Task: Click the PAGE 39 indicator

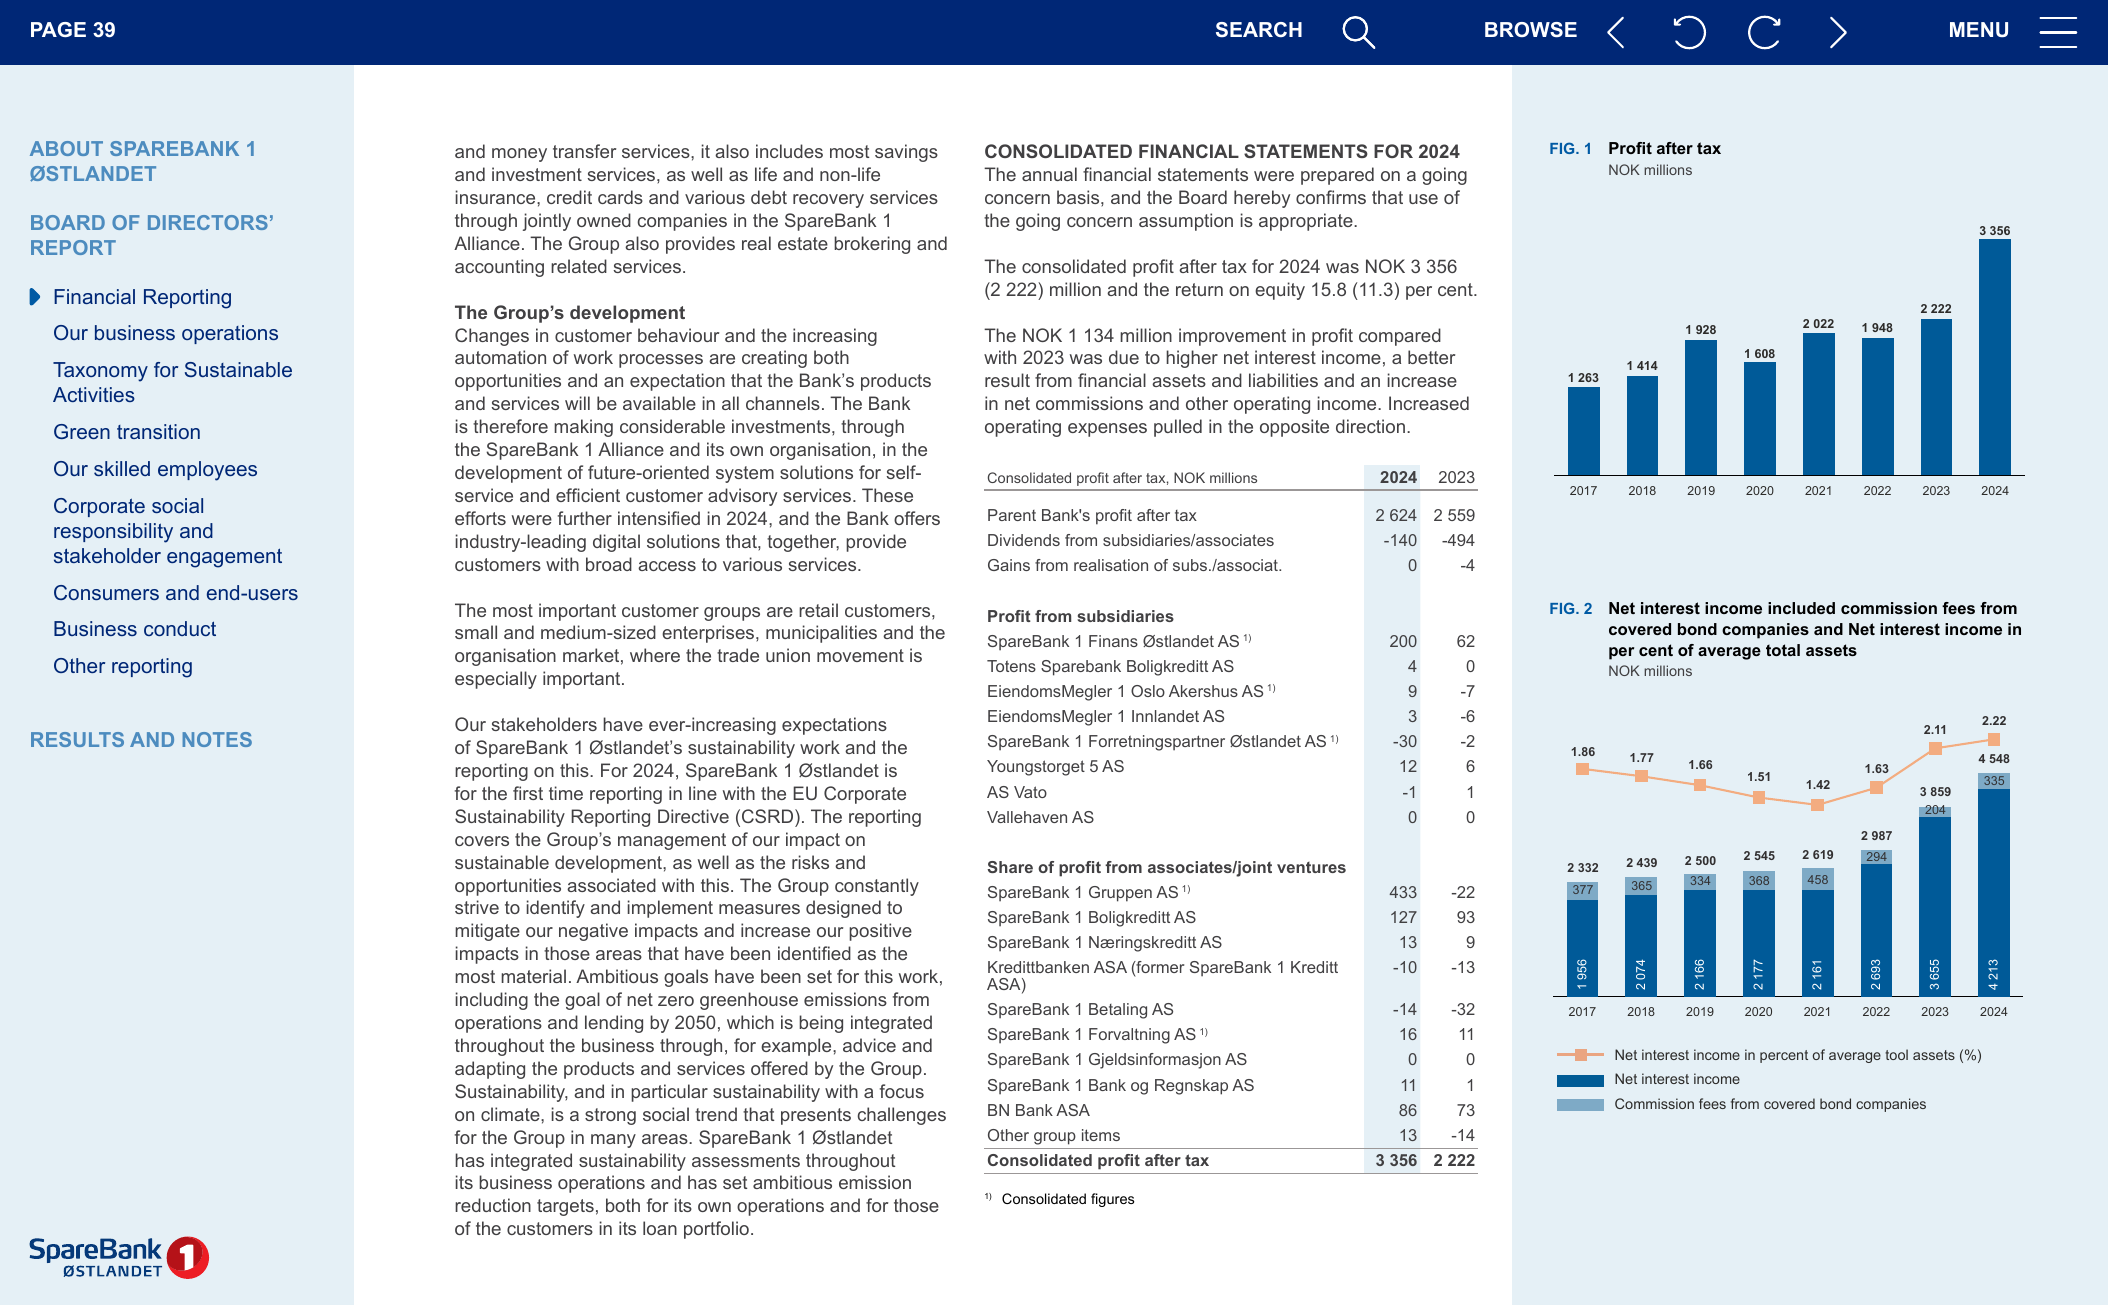Action: (x=72, y=30)
